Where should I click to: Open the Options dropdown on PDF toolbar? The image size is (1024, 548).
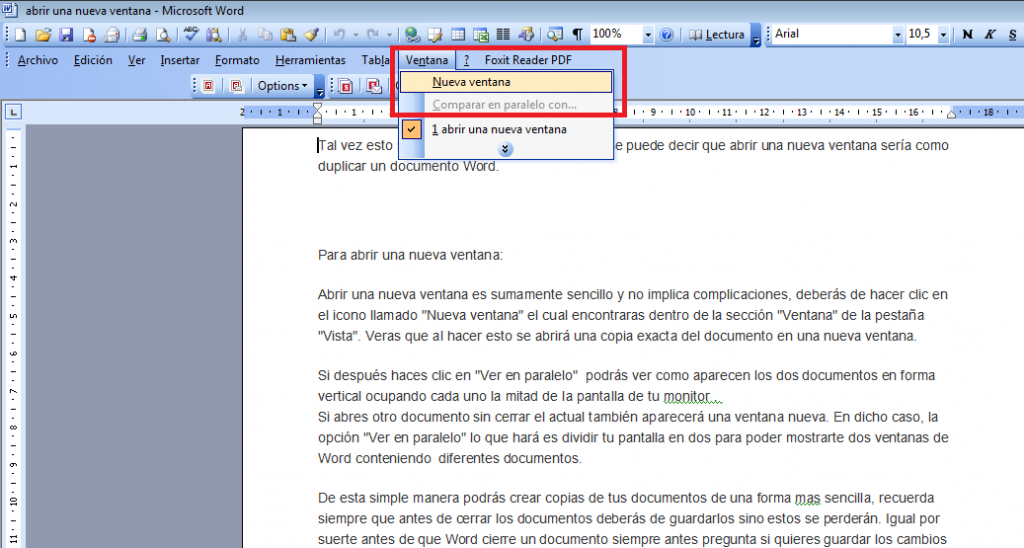coord(282,86)
